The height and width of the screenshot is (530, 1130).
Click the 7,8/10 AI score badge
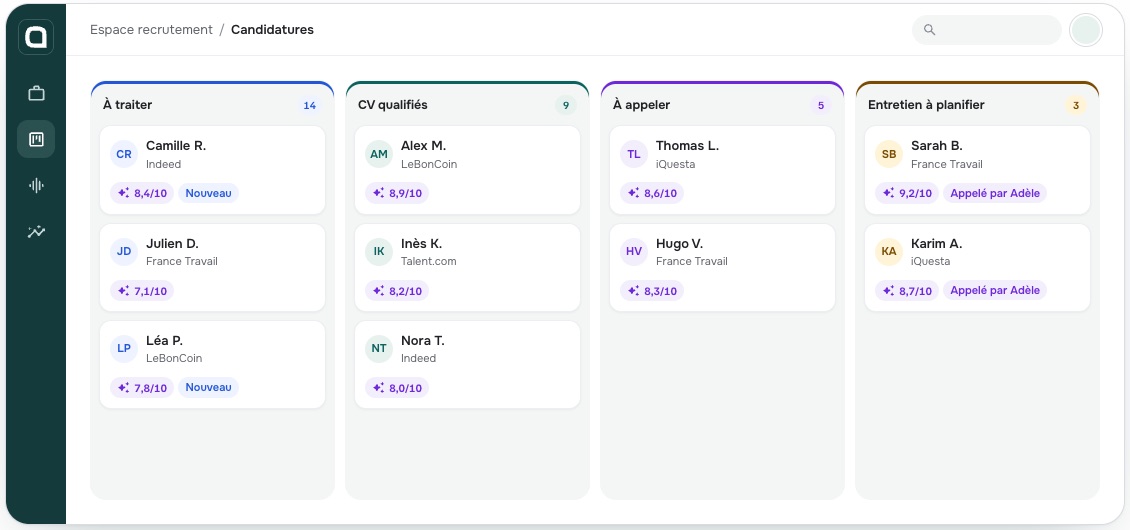(x=142, y=388)
